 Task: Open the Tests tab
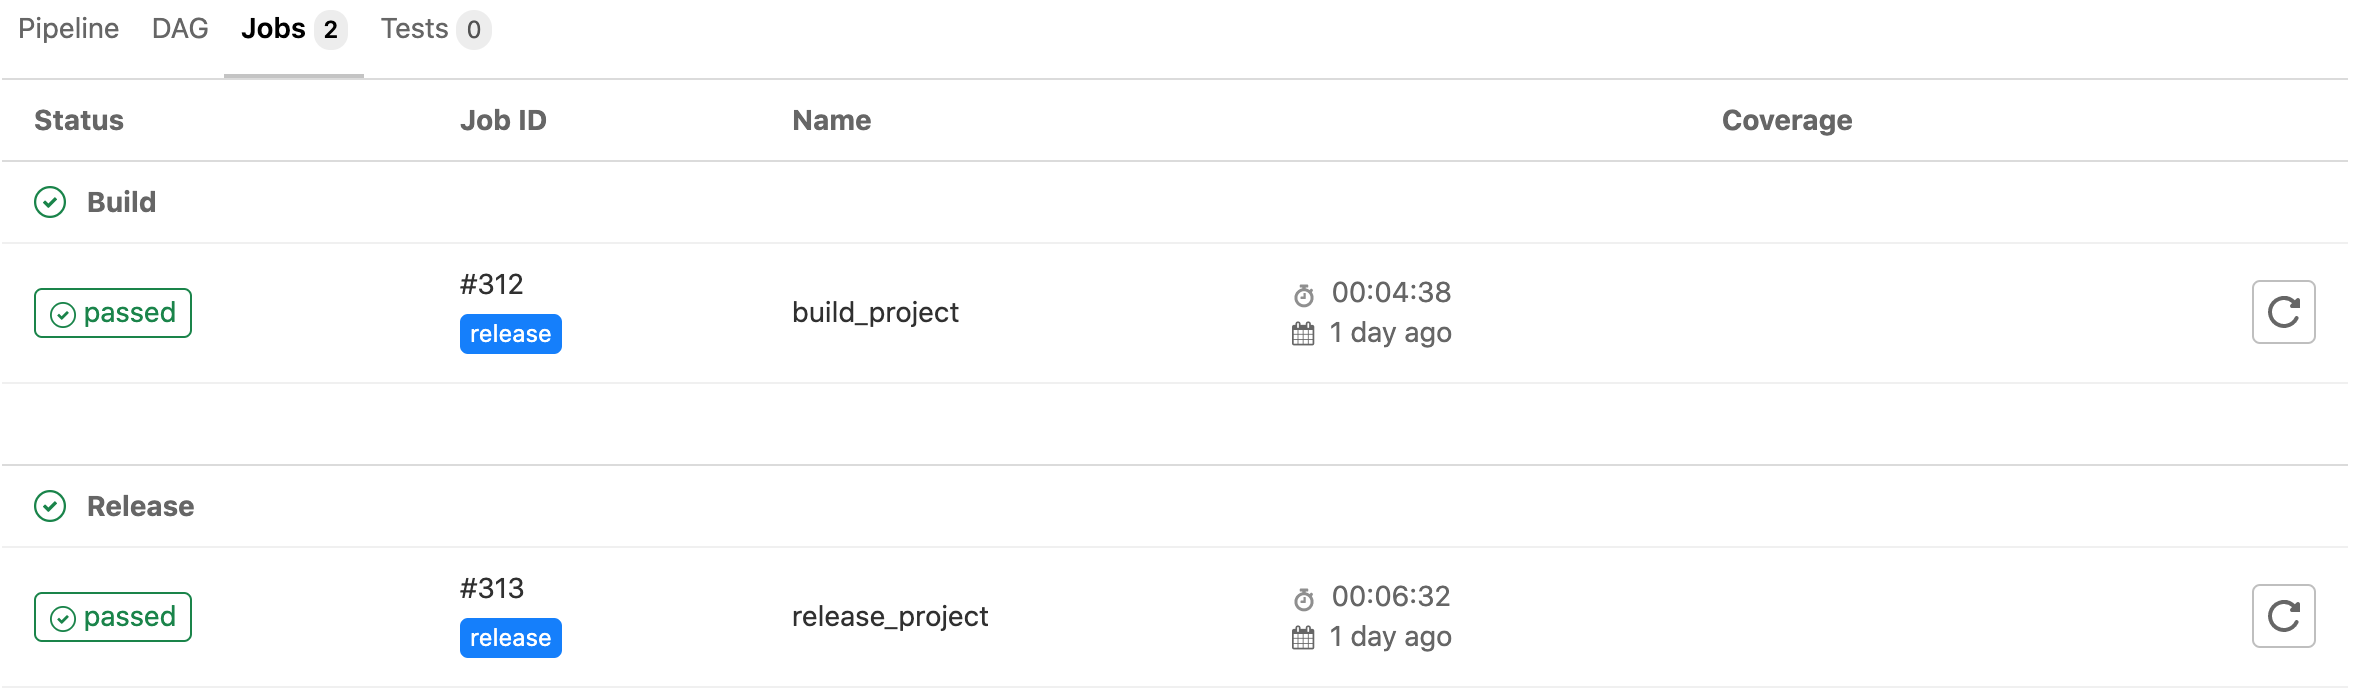point(435,29)
